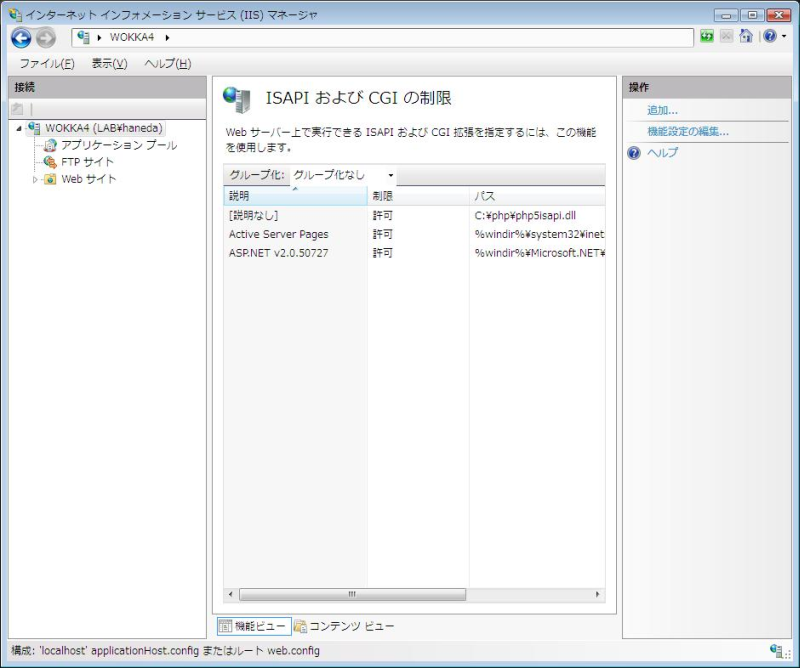This screenshot has width=800, height=668.
Task: Sort by パス column header
Action: [x=537, y=196]
